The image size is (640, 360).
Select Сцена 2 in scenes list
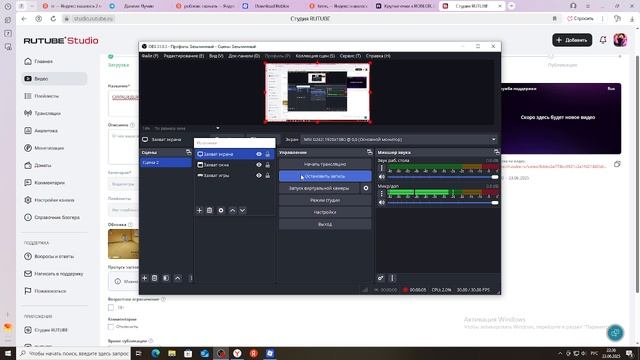coord(166,162)
